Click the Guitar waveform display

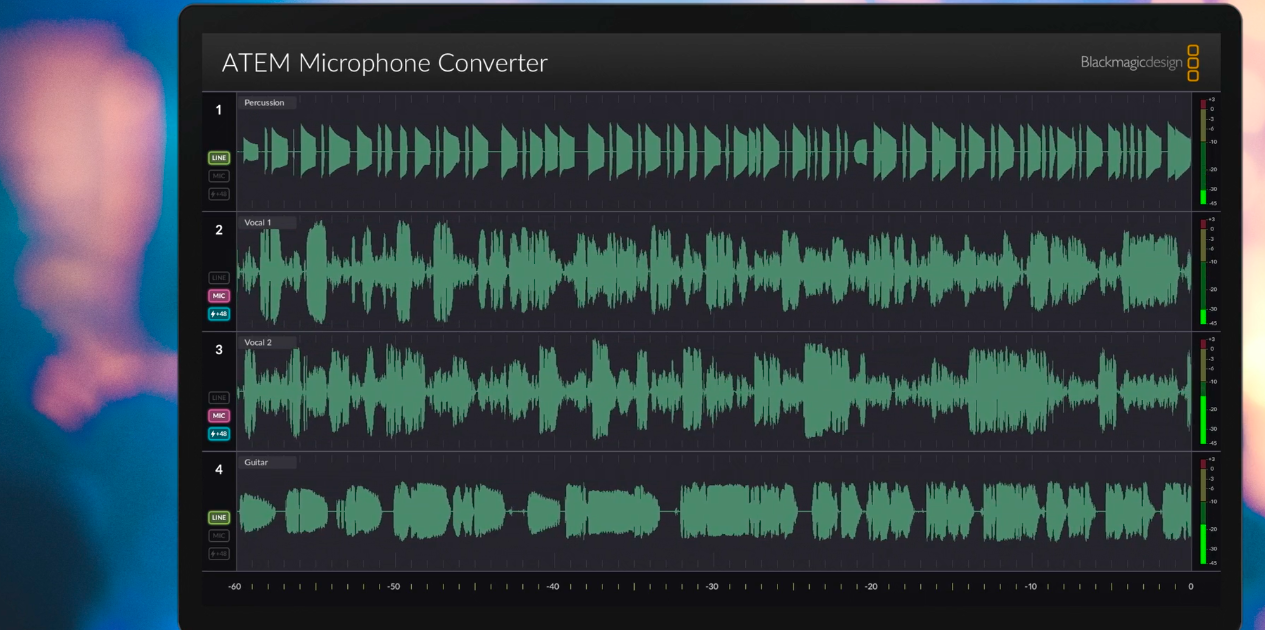point(714,511)
